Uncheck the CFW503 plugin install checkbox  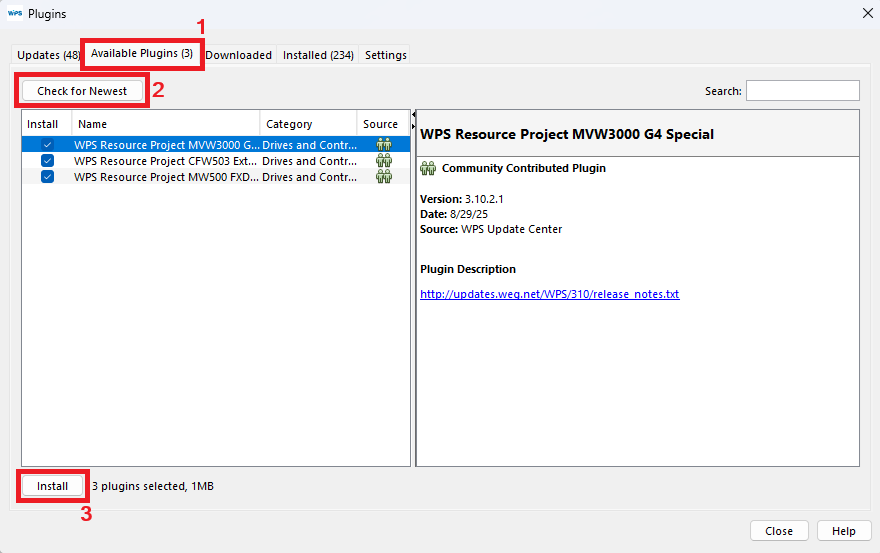tap(47, 160)
